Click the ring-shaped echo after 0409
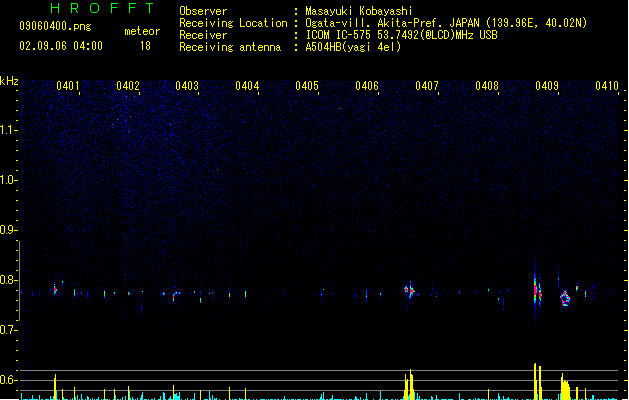This screenshot has height=400, width=629. tap(565, 298)
